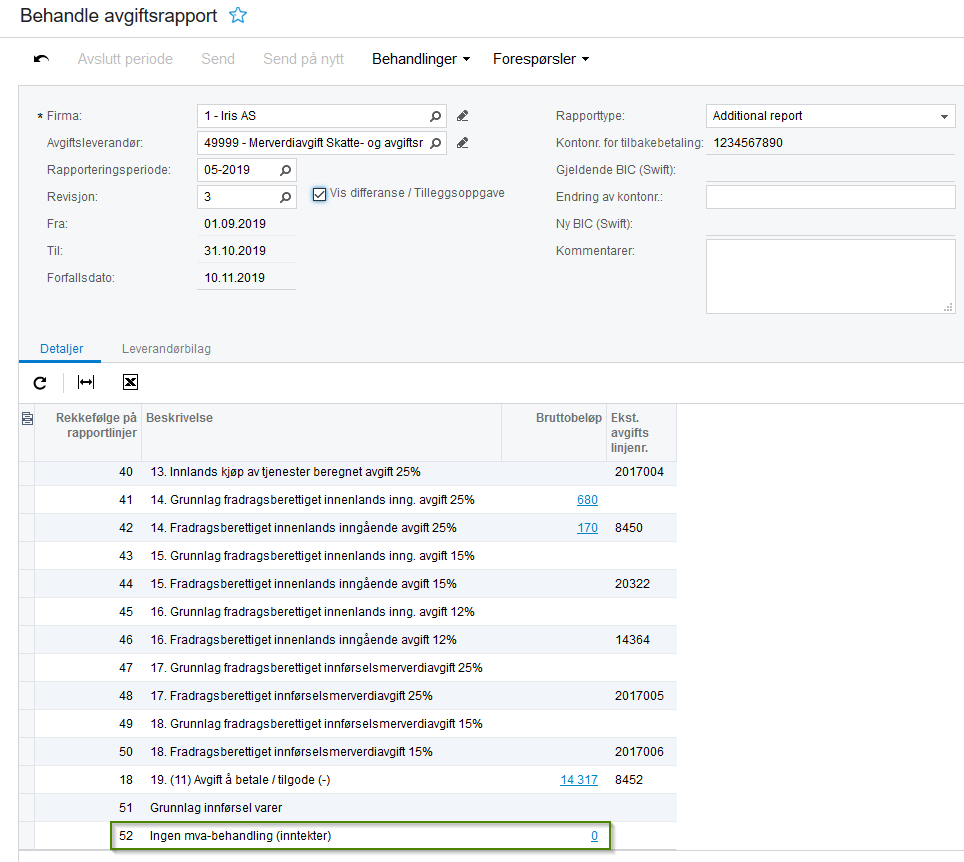
Task: Open the 14 317 amount link
Action: tap(579, 780)
